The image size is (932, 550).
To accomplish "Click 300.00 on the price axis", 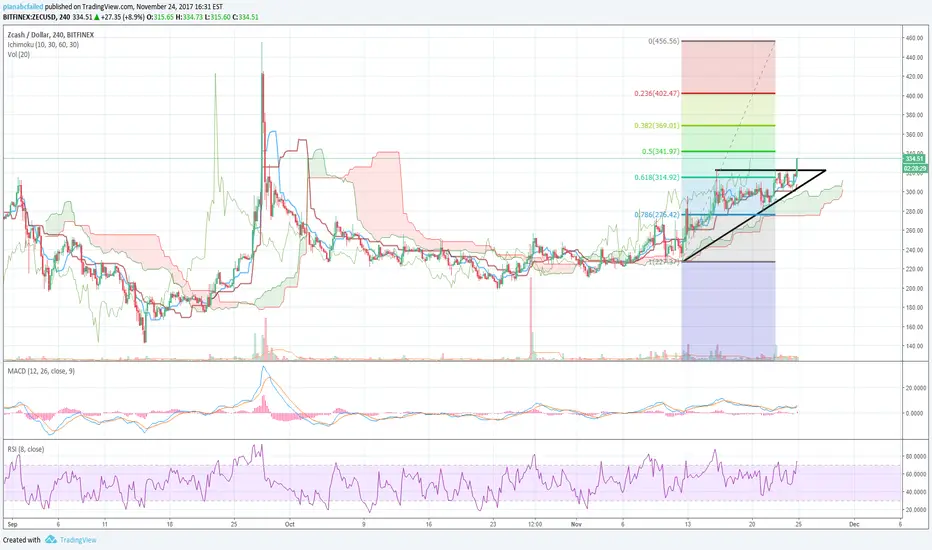I will point(914,192).
